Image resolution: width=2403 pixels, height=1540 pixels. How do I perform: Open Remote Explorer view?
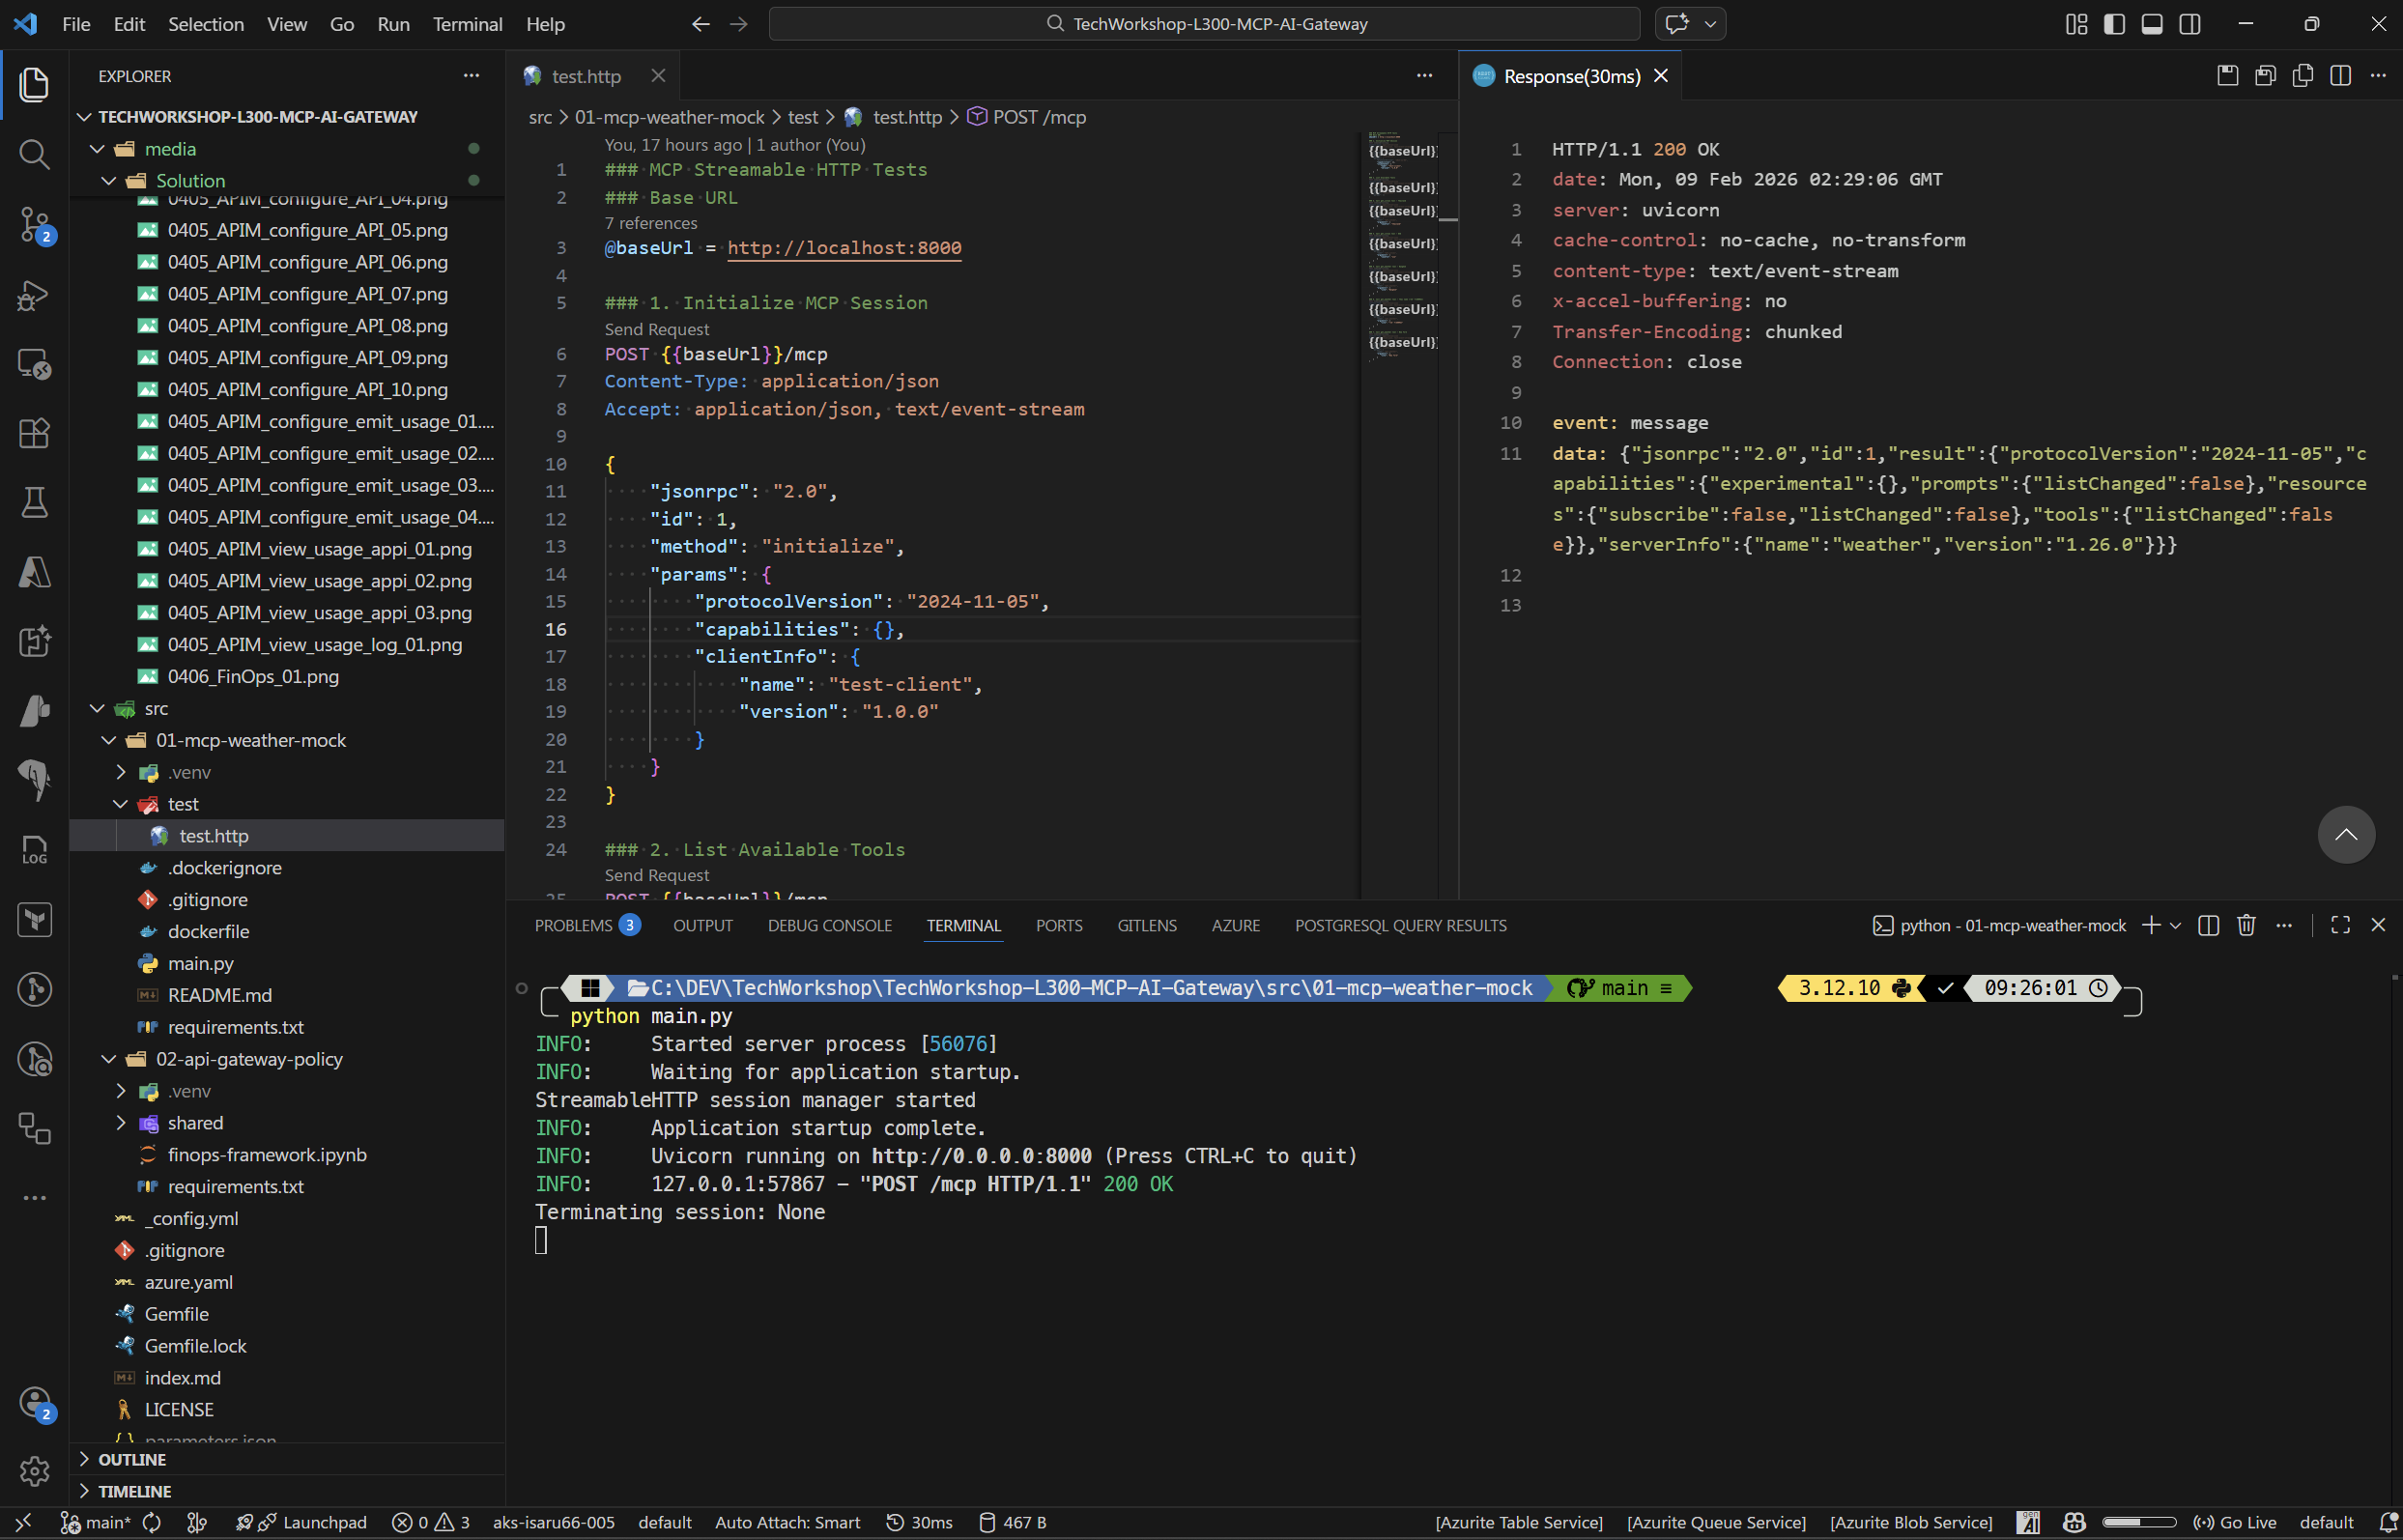coord(34,364)
